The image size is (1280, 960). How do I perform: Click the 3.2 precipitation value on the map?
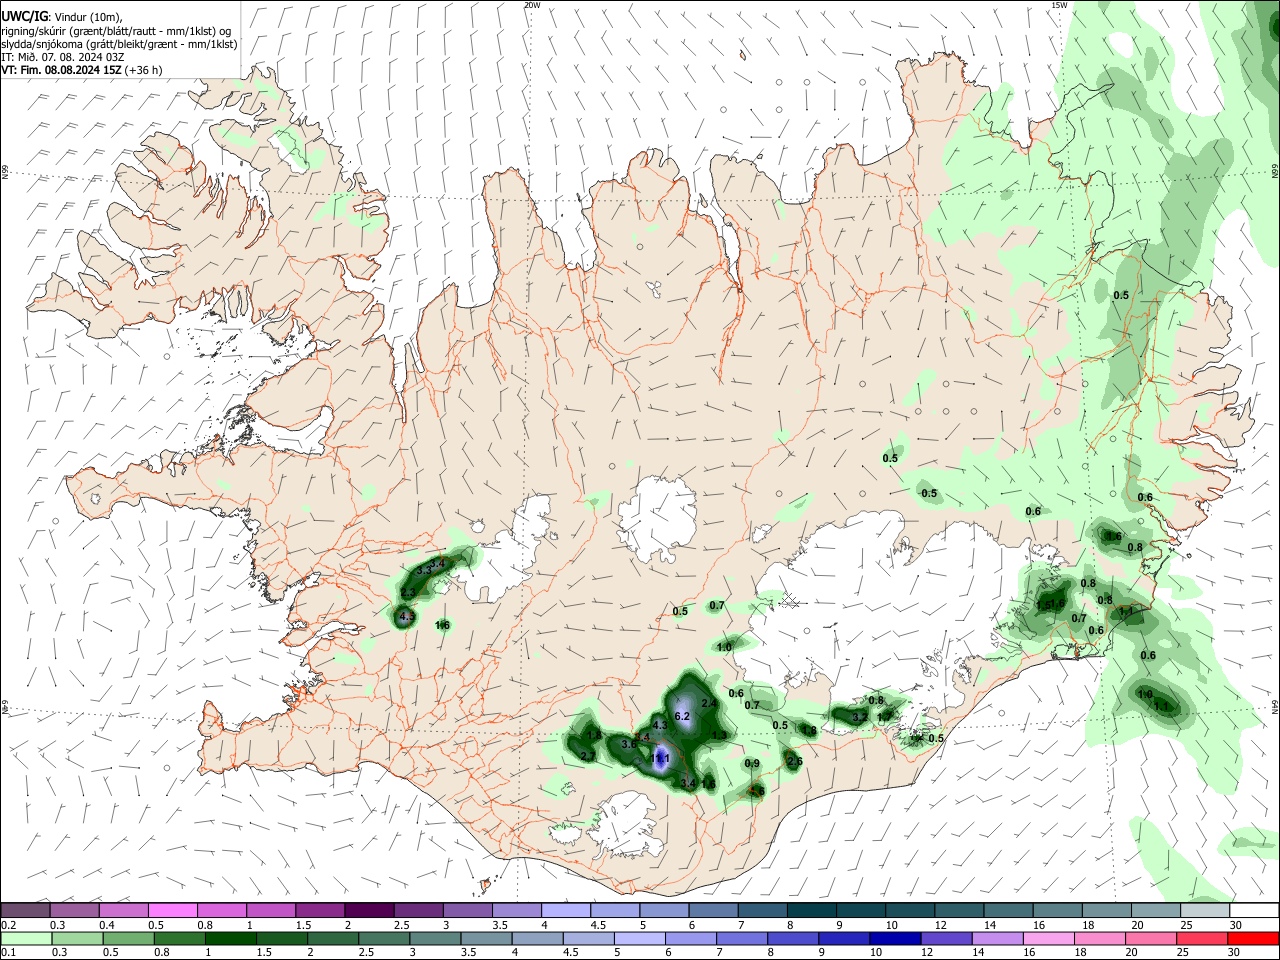click(859, 717)
